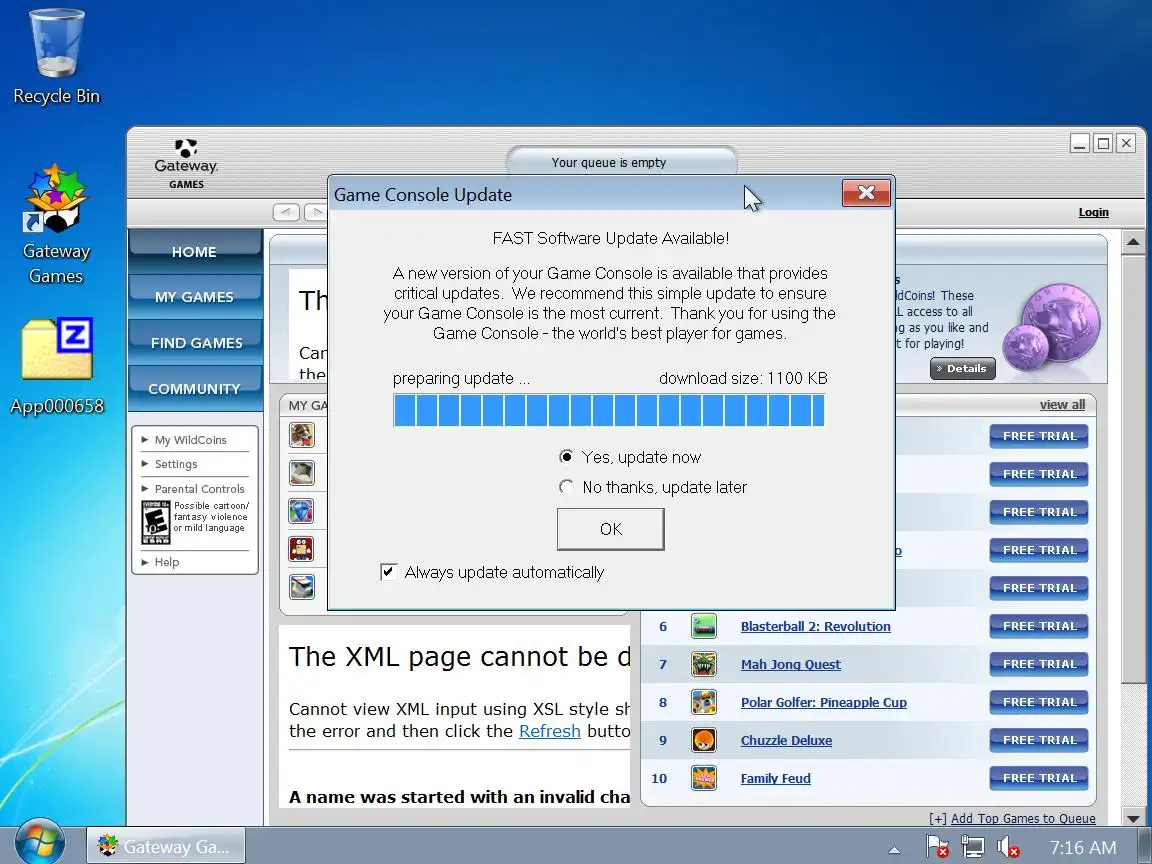Viewport: 1152px width, 864px height.
Task: Expand My WildCoins in sidebar
Action: (190, 440)
